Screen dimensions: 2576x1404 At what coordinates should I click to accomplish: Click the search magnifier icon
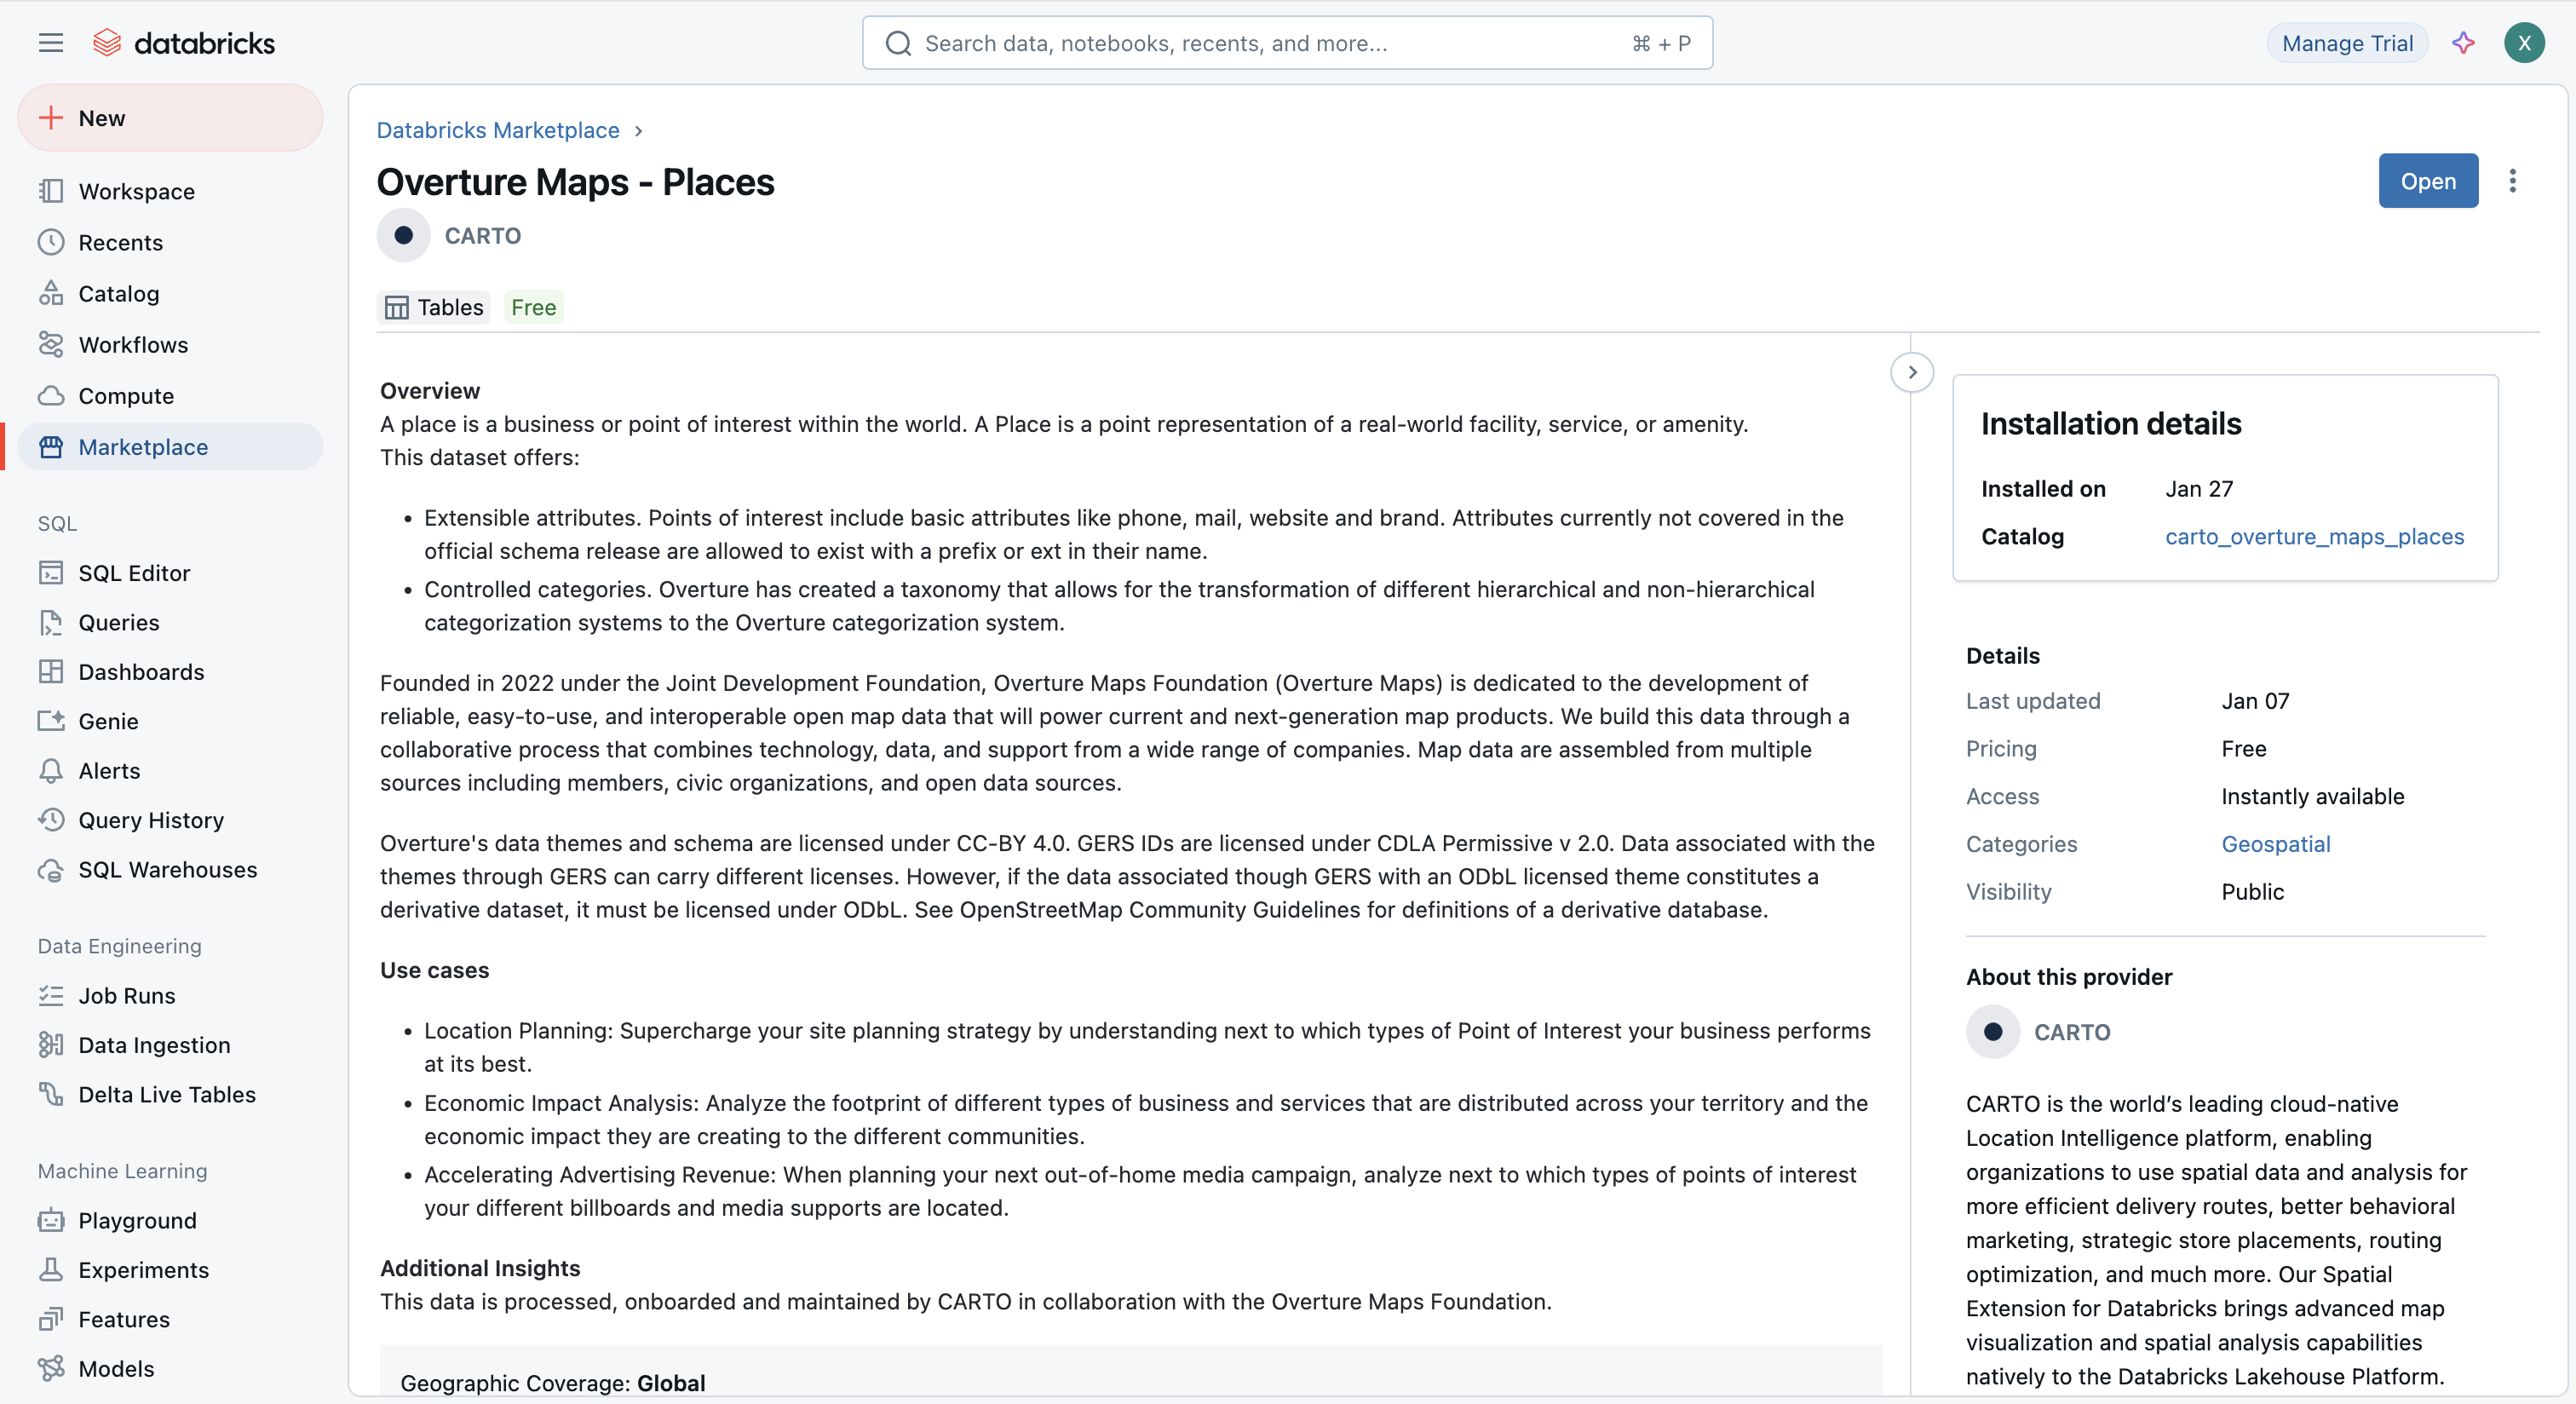click(898, 43)
